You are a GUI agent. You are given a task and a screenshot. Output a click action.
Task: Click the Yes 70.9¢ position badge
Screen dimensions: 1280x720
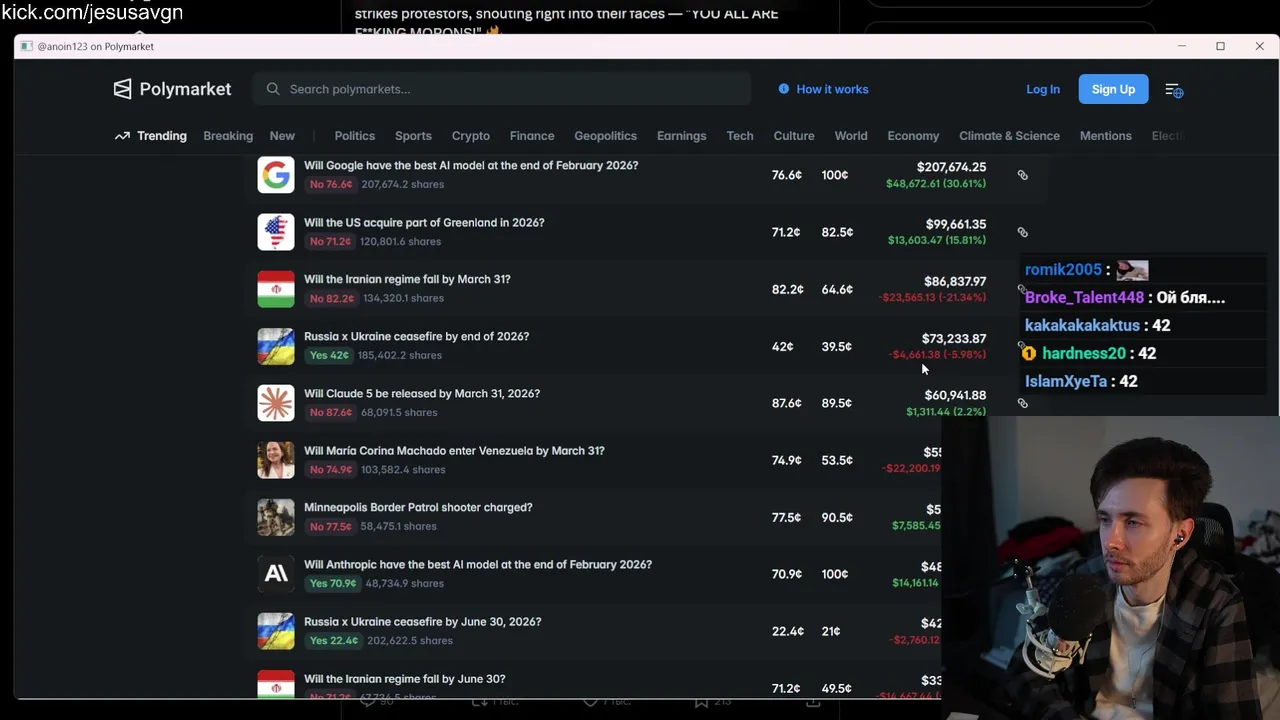(332, 583)
